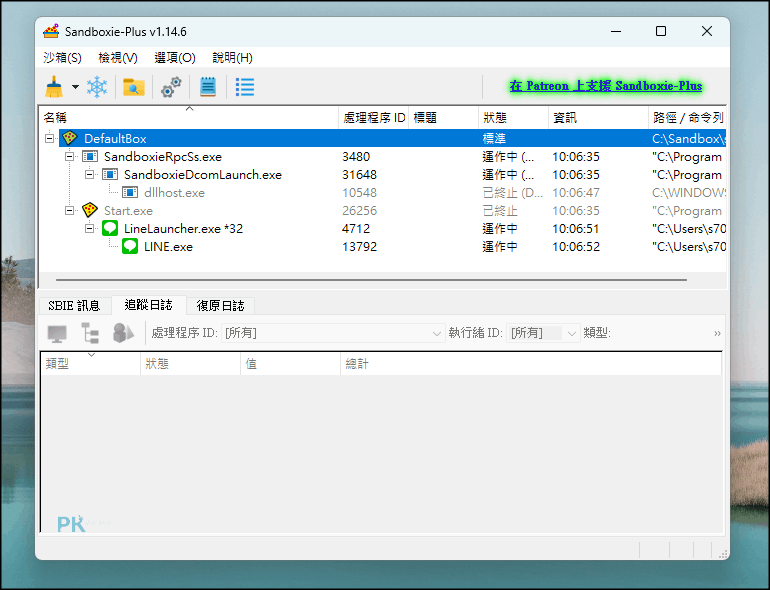Click the tree view icon in trace toolbar
Image resolution: width=770 pixels, height=590 pixels.
pos(90,333)
